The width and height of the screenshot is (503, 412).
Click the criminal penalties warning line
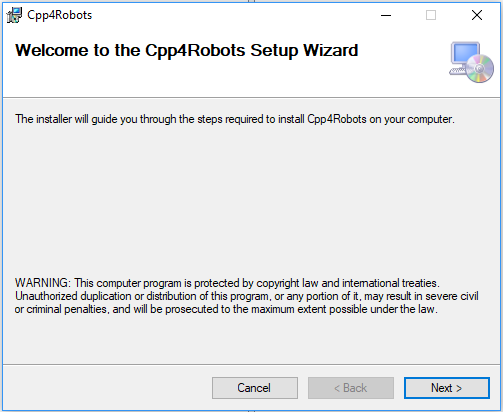click(x=226, y=309)
